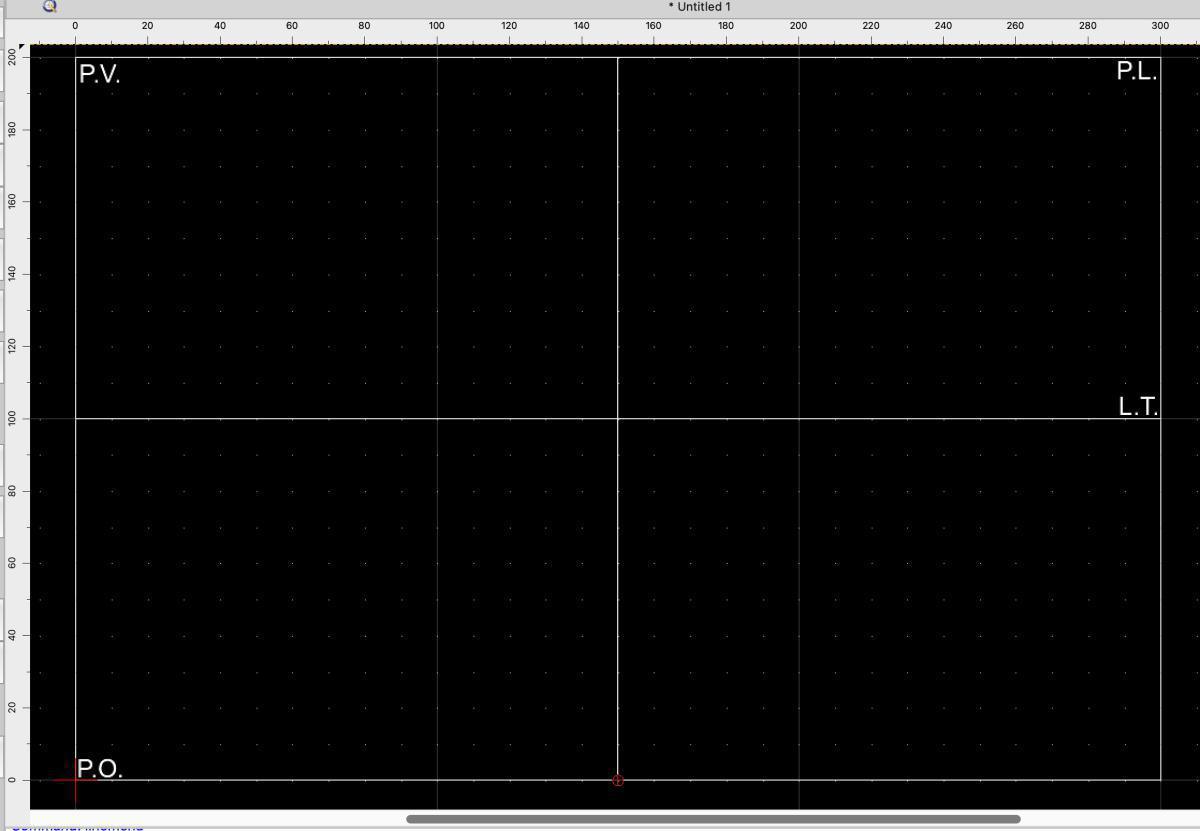Click the horizontal scrollbar thumb
Screen dimensions: 1200x831
pyautogui.click(x=712, y=819)
